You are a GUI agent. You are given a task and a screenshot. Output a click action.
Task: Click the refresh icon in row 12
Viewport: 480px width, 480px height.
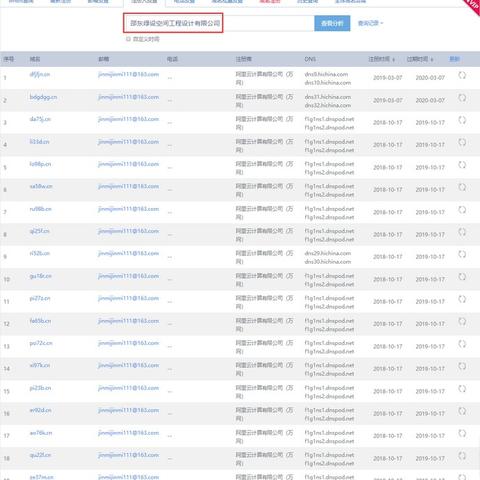pos(462,322)
